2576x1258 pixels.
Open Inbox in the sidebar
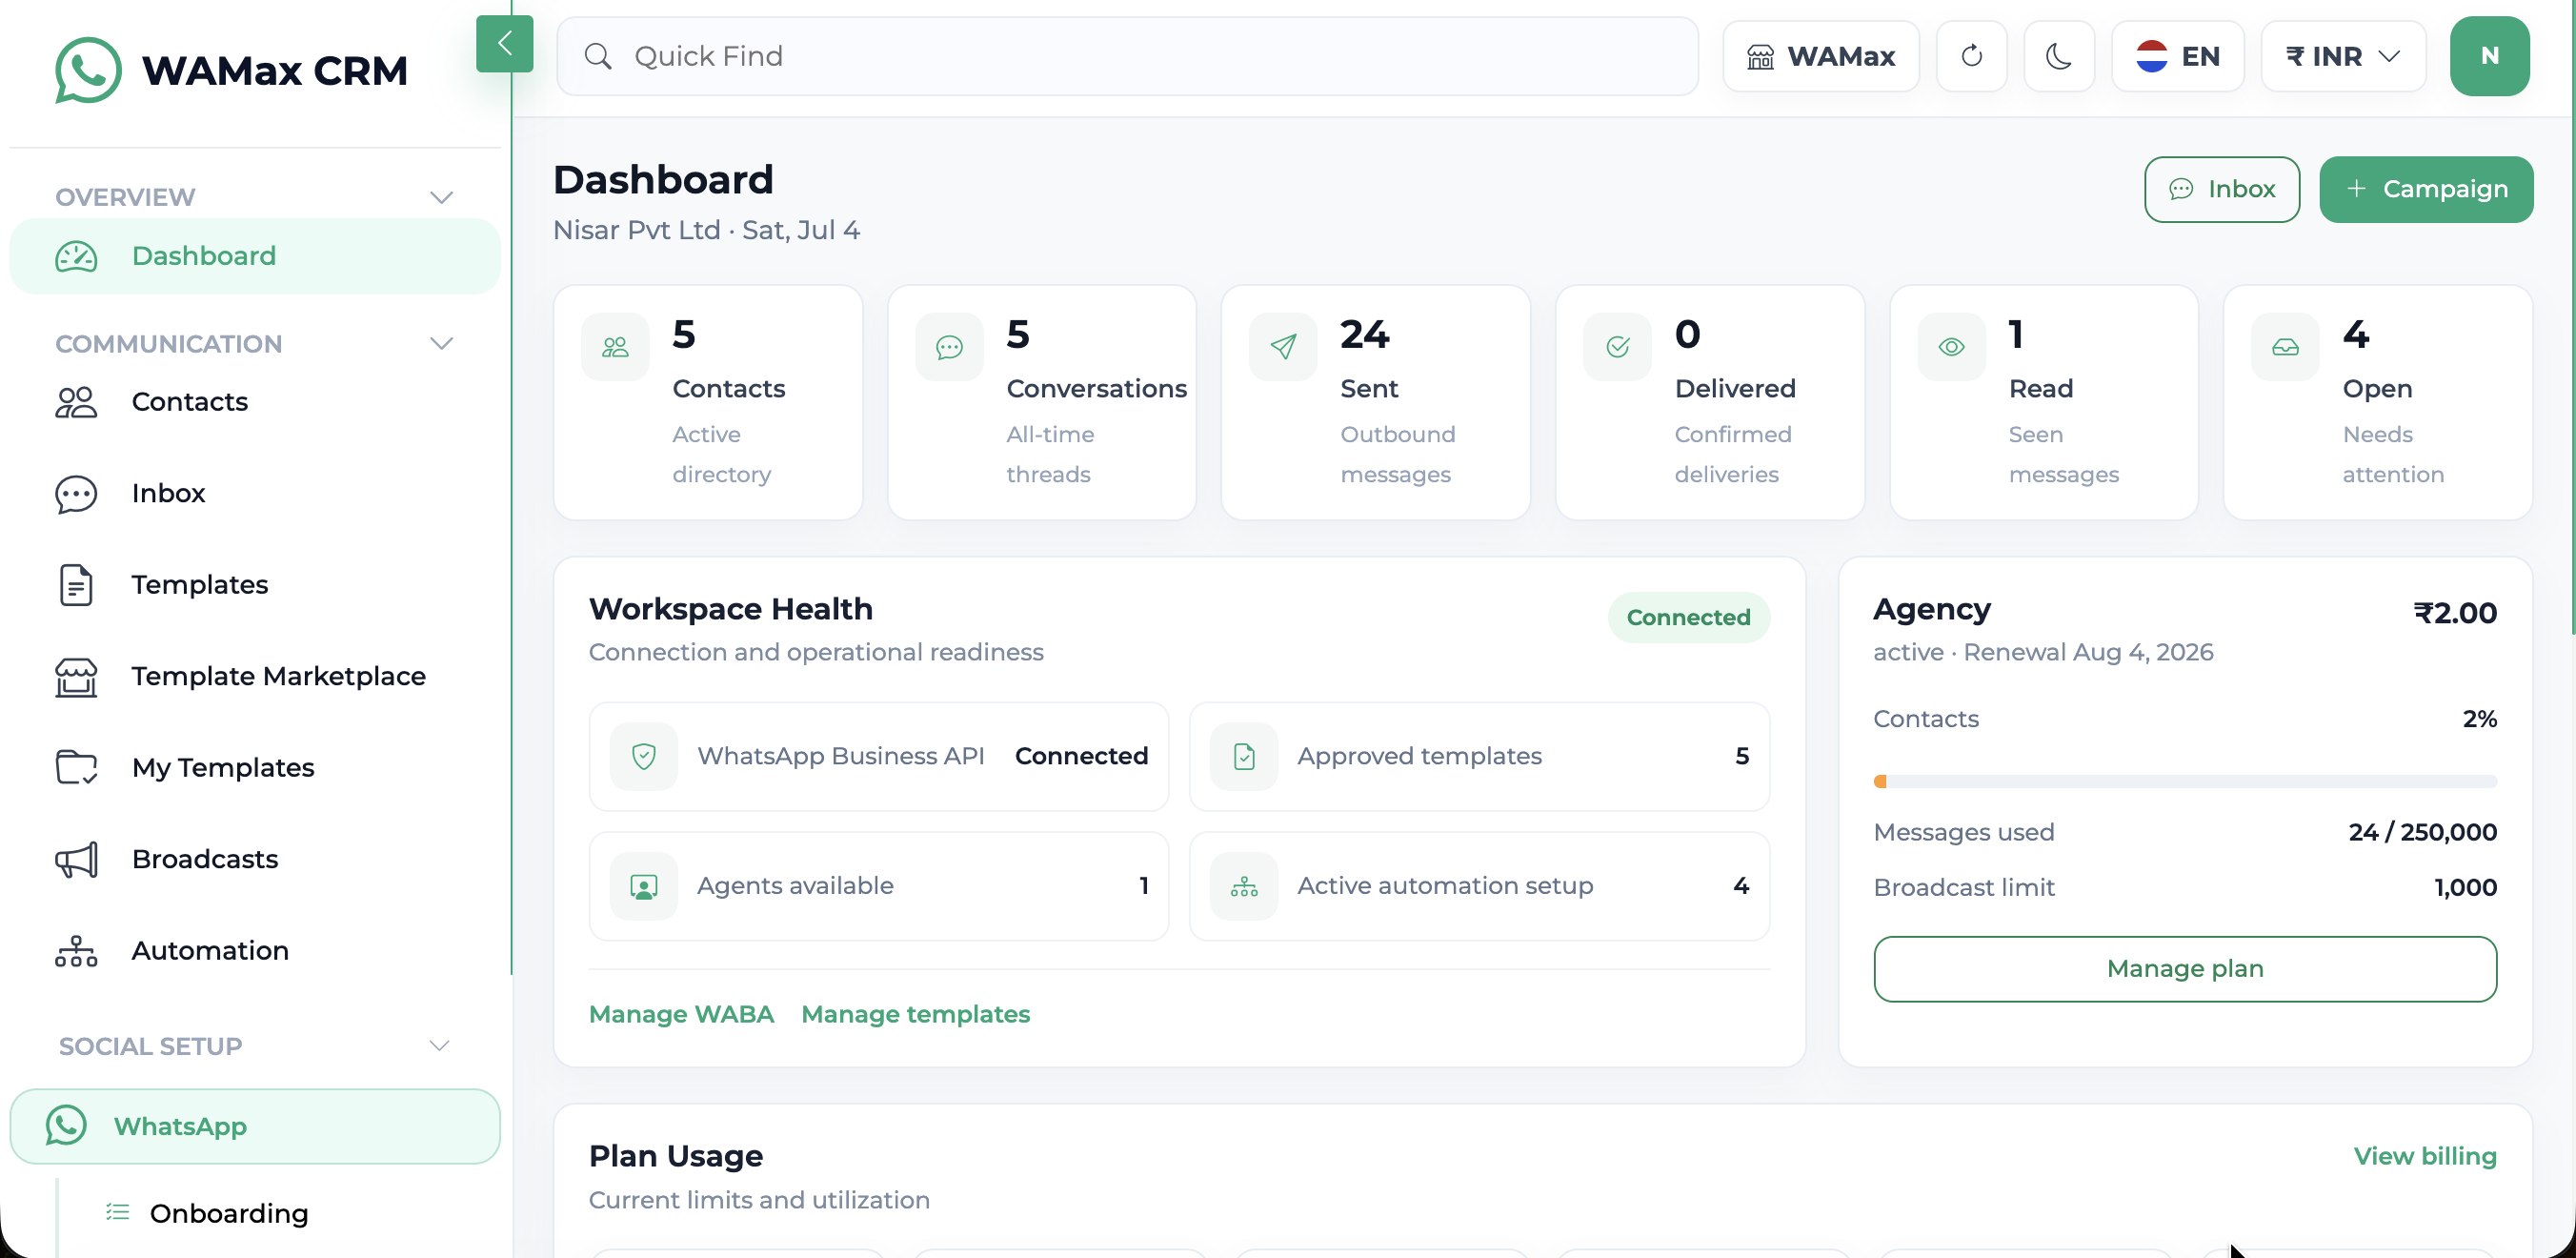(x=255, y=493)
